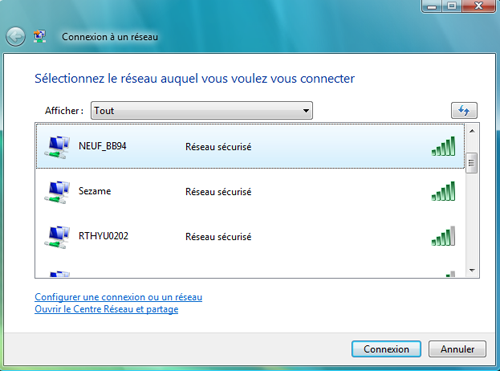Click Sezame signal strength bars

coord(443,191)
